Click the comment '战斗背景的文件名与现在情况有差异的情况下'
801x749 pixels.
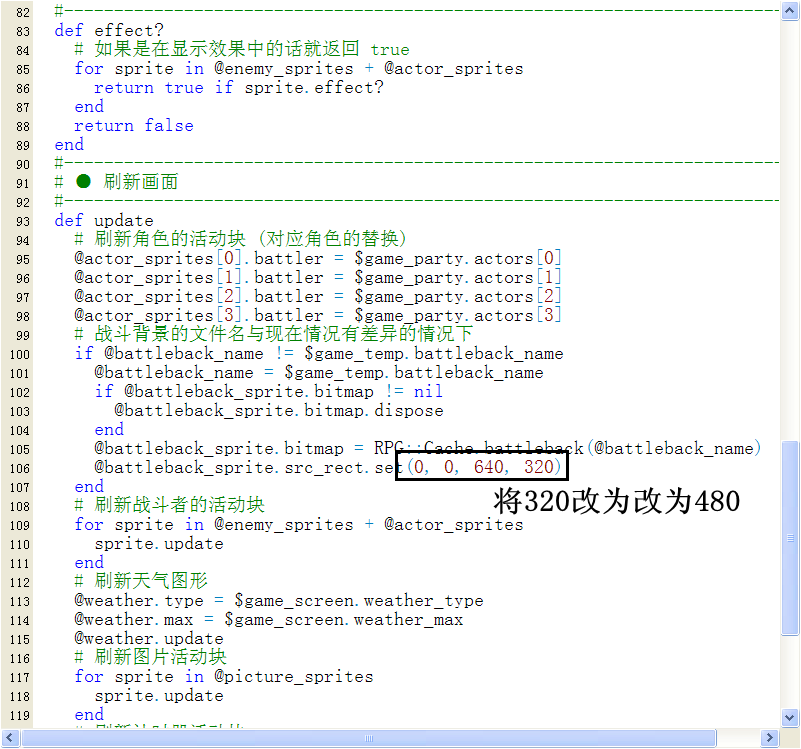(x=284, y=334)
